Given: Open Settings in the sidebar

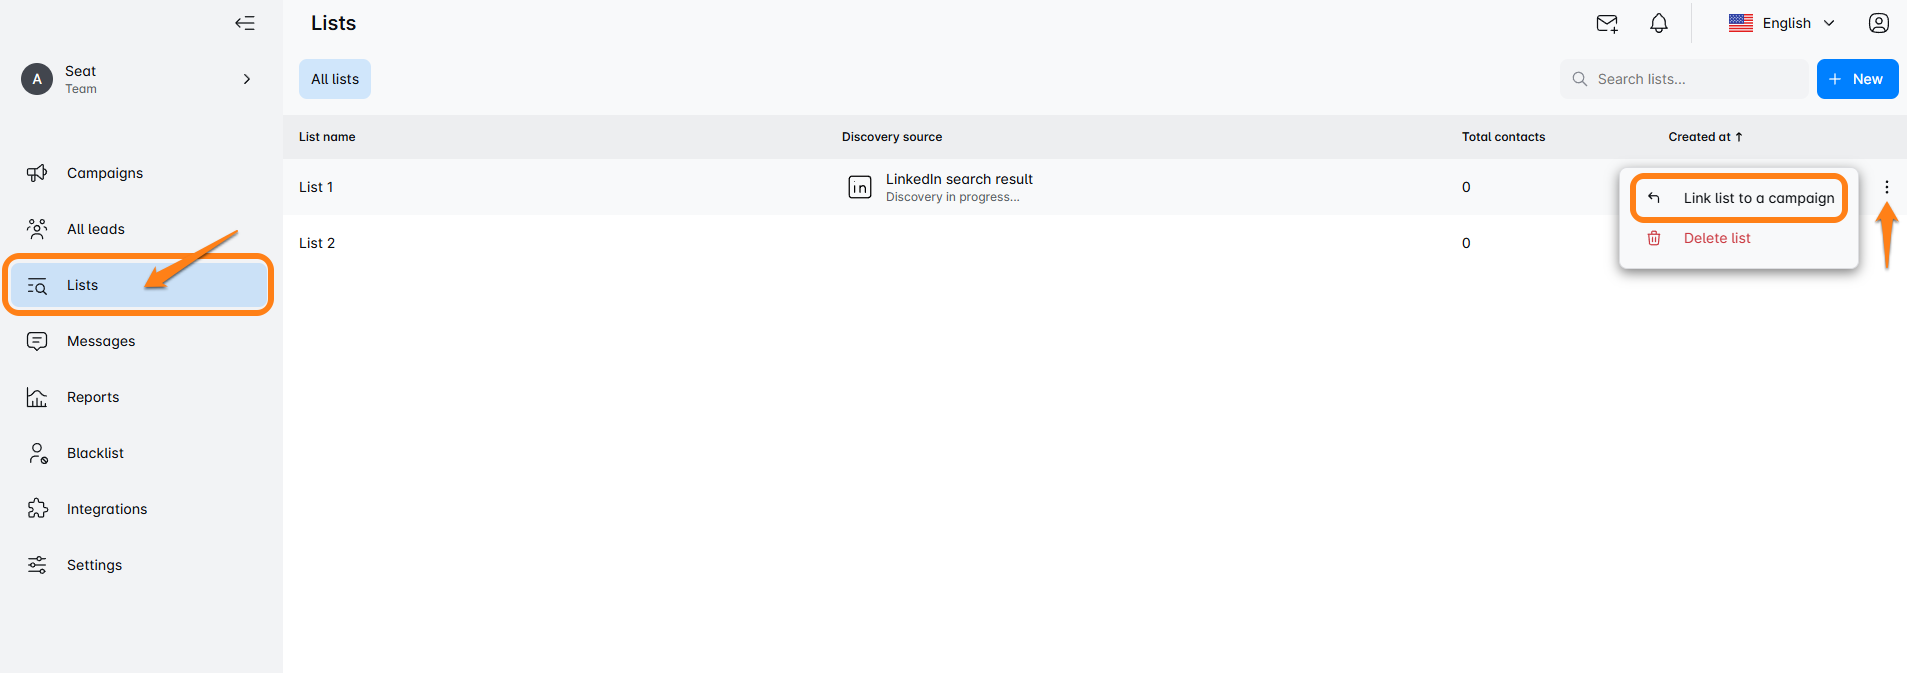Looking at the screenshot, I should coord(94,565).
